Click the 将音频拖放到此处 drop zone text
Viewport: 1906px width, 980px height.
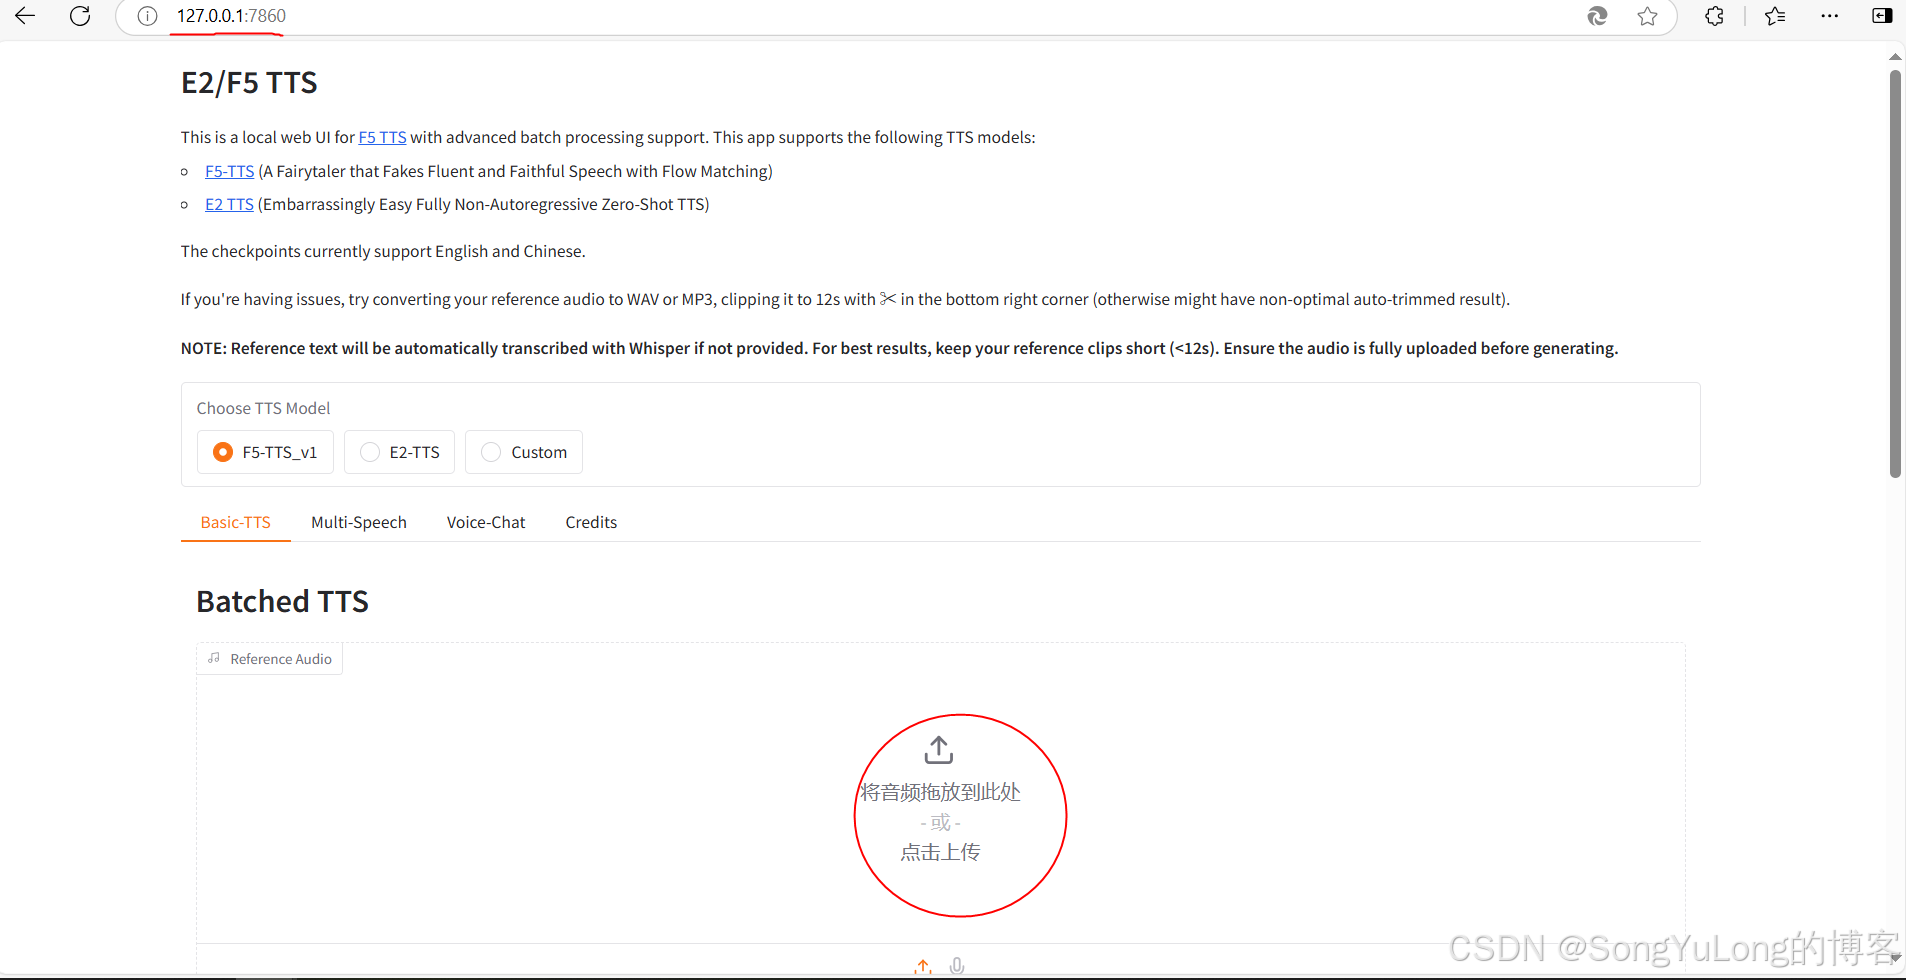pos(940,792)
